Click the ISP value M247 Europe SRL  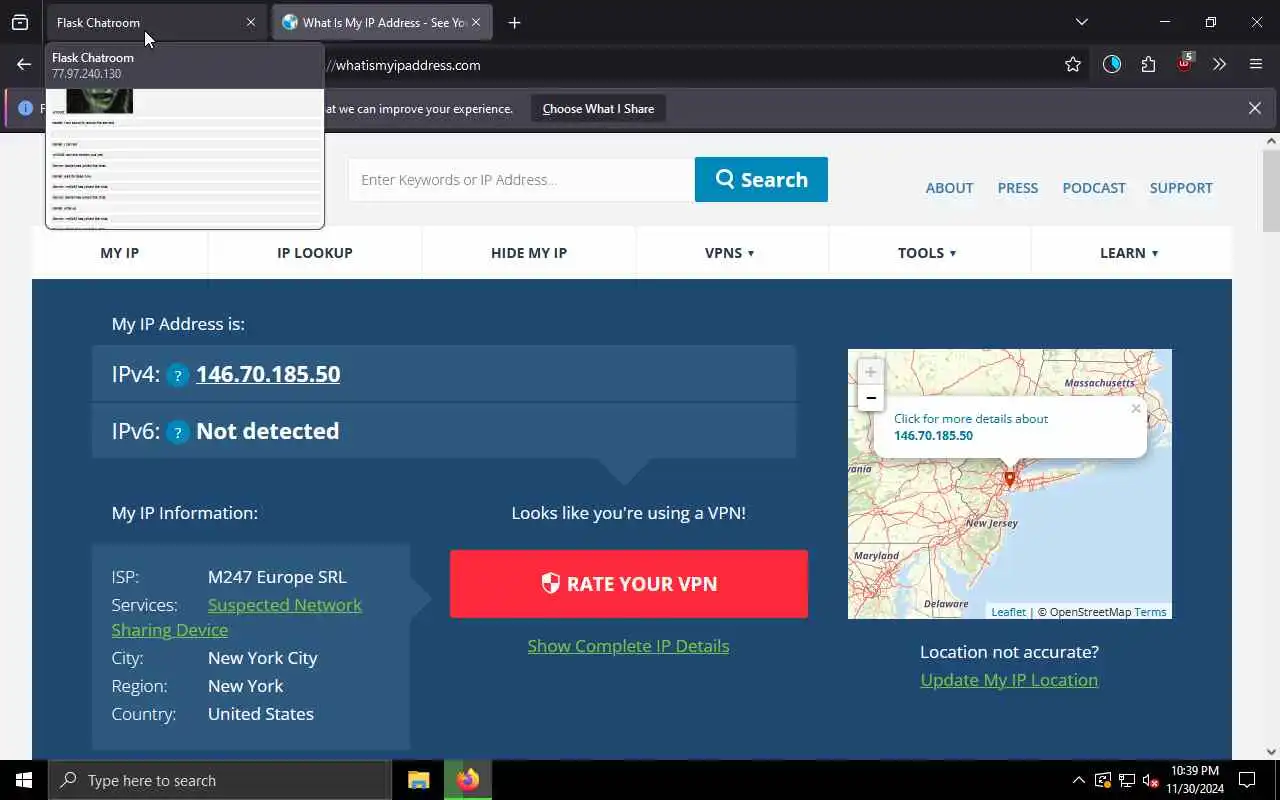click(277, 577)
